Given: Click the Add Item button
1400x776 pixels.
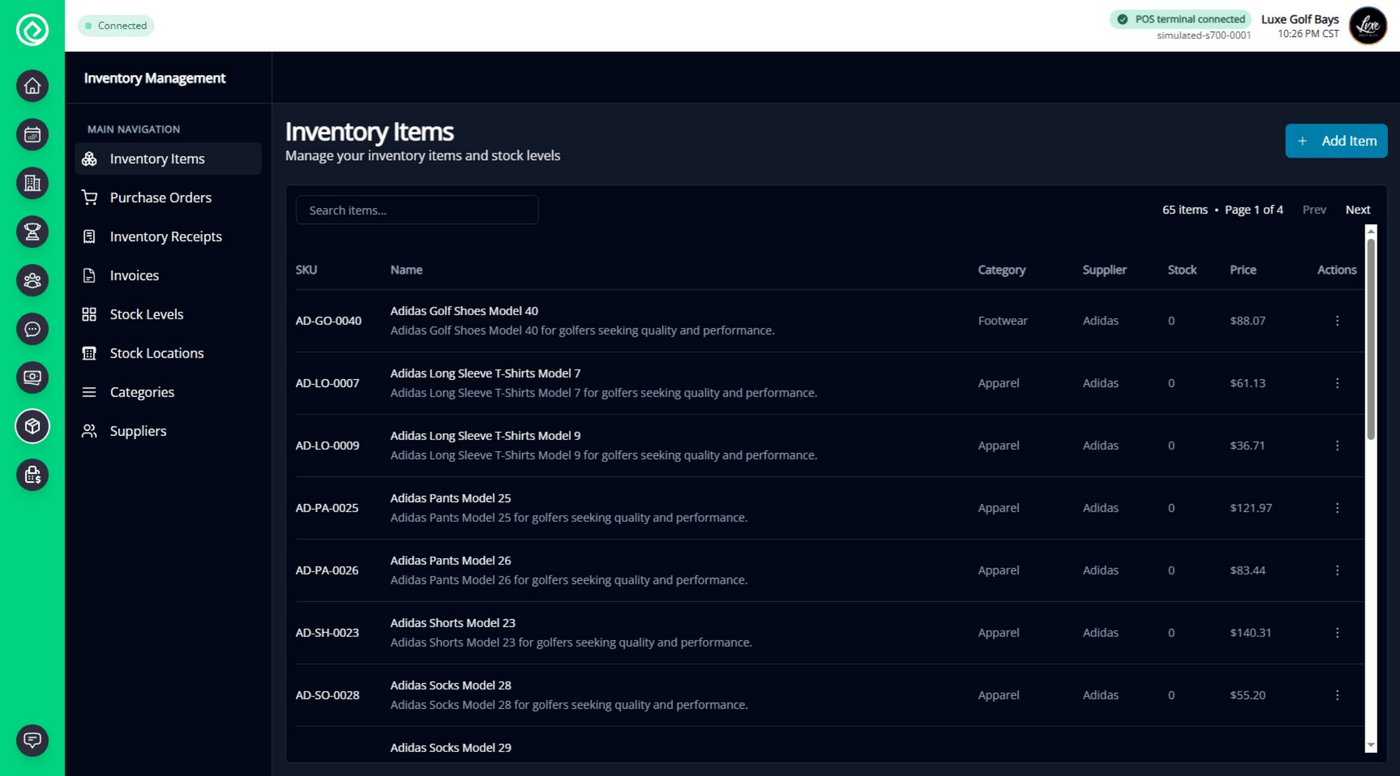Looking at the screenshot, I should [x=1336, y=141].
